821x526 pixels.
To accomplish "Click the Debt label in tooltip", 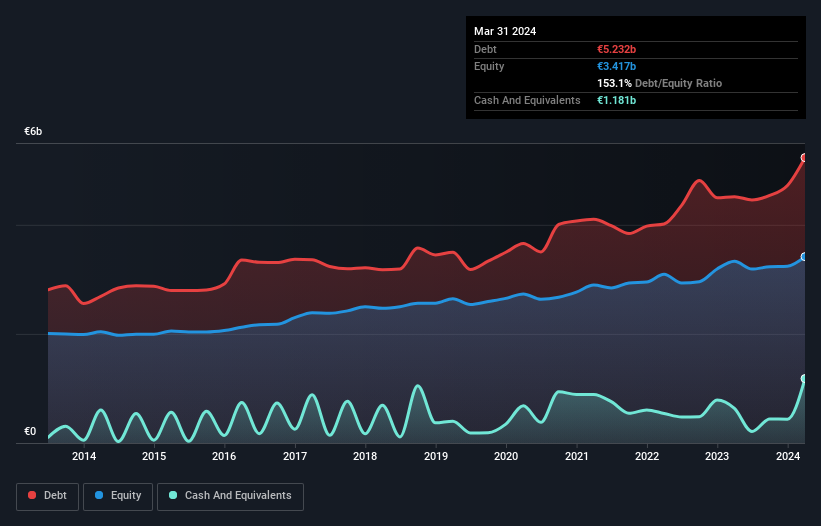I will 485,49.
